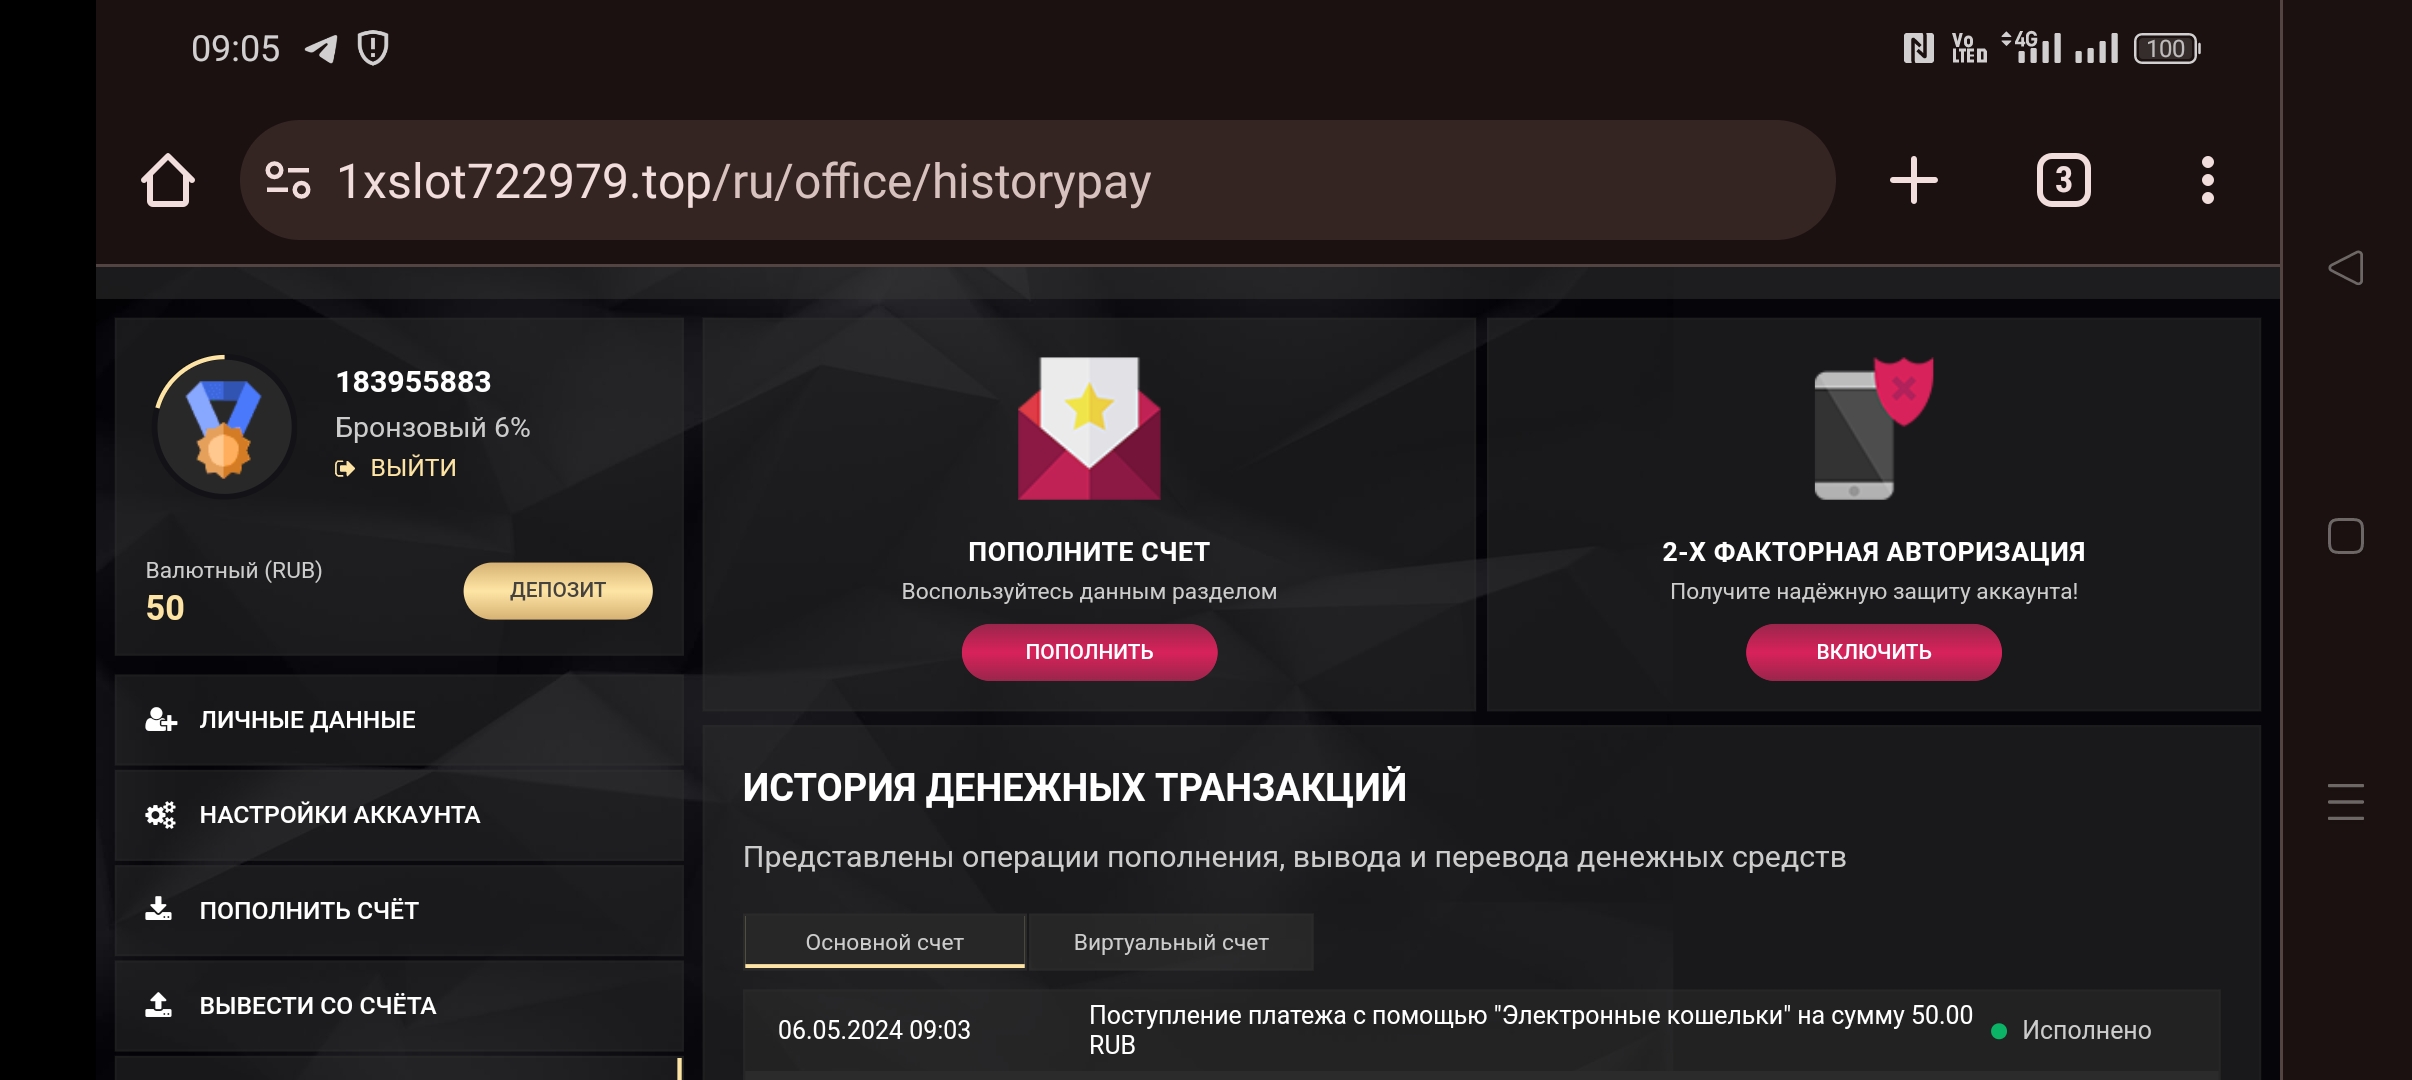
Task: Open ЛИЧНЫЕ ДАННЫЕ sidebar section
Action: tap(399, 720)
